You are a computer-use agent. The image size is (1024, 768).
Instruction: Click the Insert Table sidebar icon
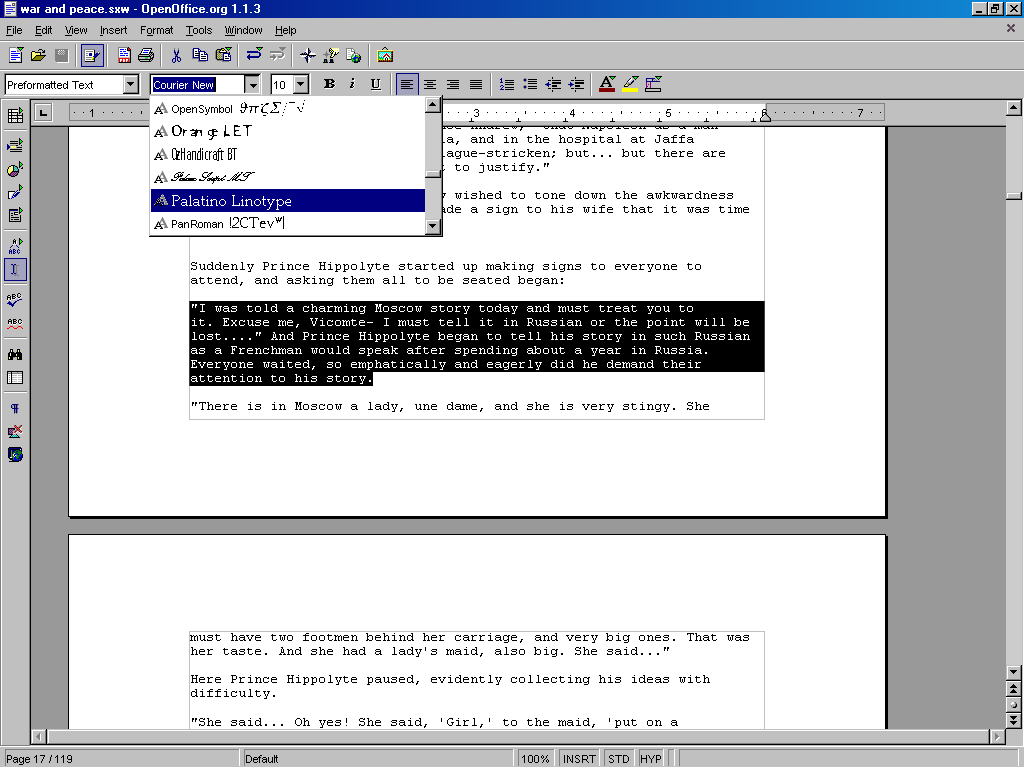(x=15, y=116)
